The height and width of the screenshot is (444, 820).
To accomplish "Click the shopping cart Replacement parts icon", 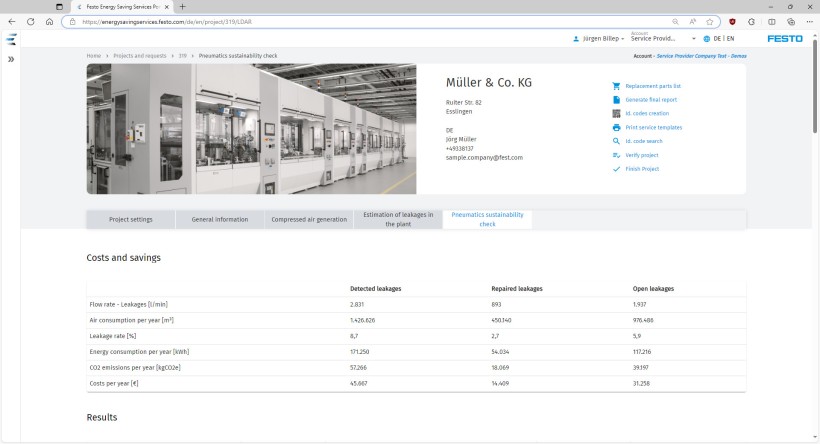I will [616, 86].
